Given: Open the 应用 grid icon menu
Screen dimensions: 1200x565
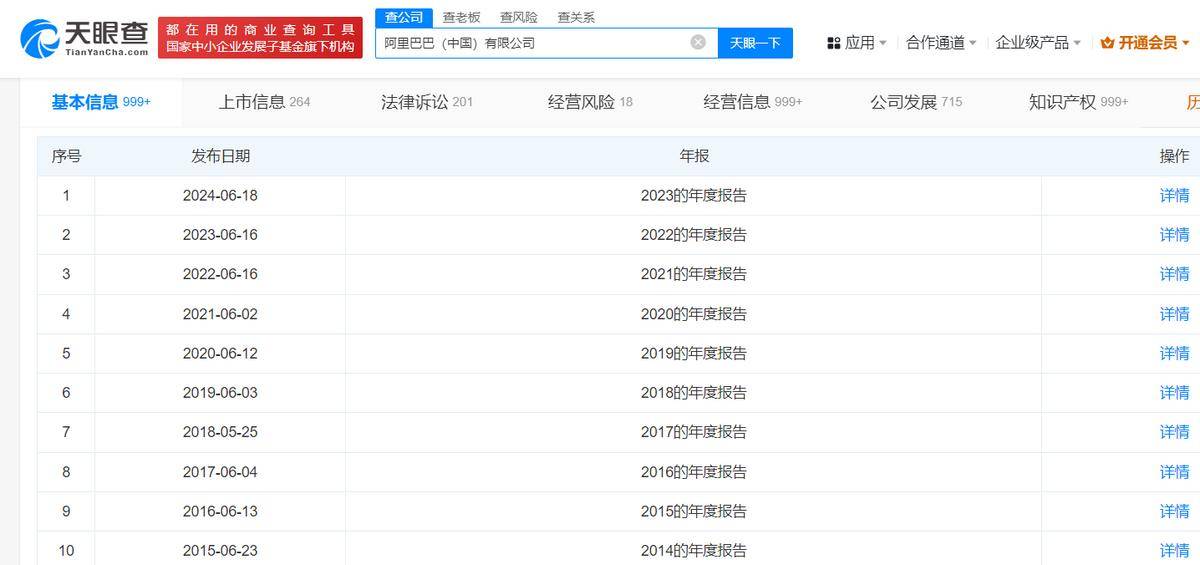Looking at the screenshot, I should tap(833, 43).
